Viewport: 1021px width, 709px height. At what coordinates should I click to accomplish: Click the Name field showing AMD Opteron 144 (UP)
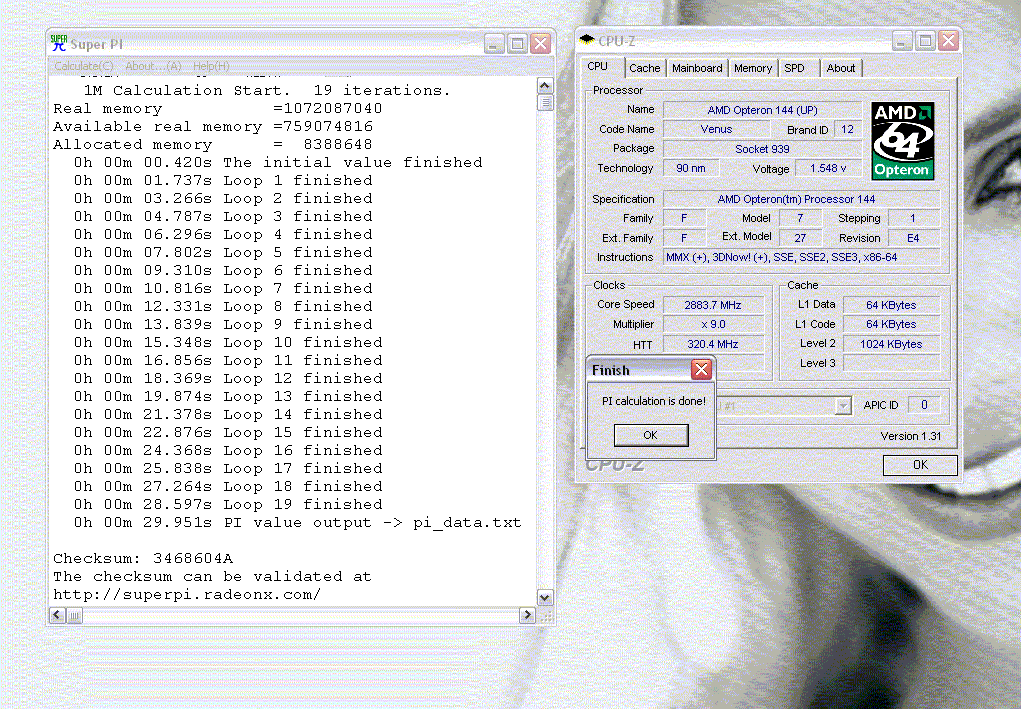(762, 110)
